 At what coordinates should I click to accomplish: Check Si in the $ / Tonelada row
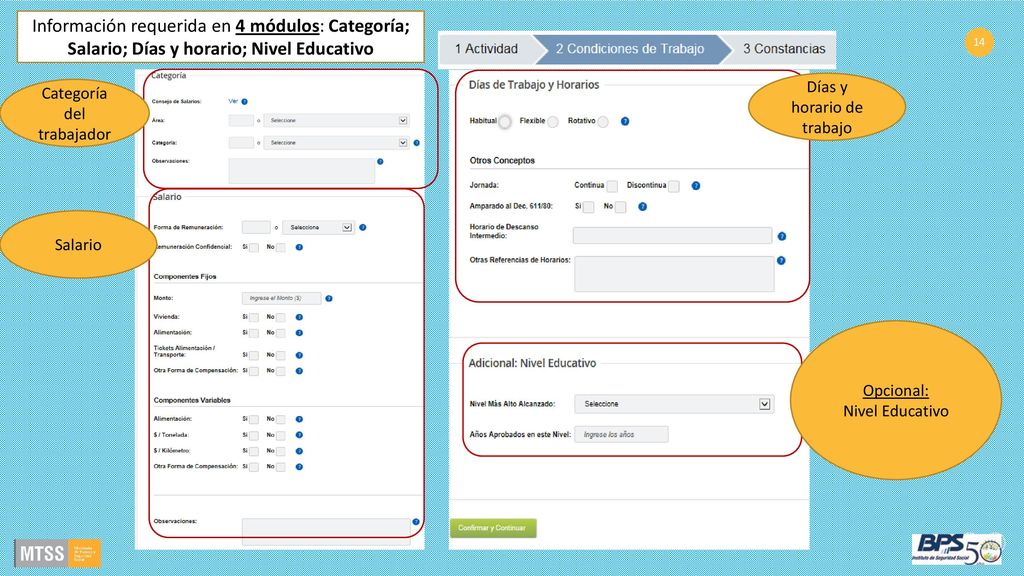(x=254, y=436)
